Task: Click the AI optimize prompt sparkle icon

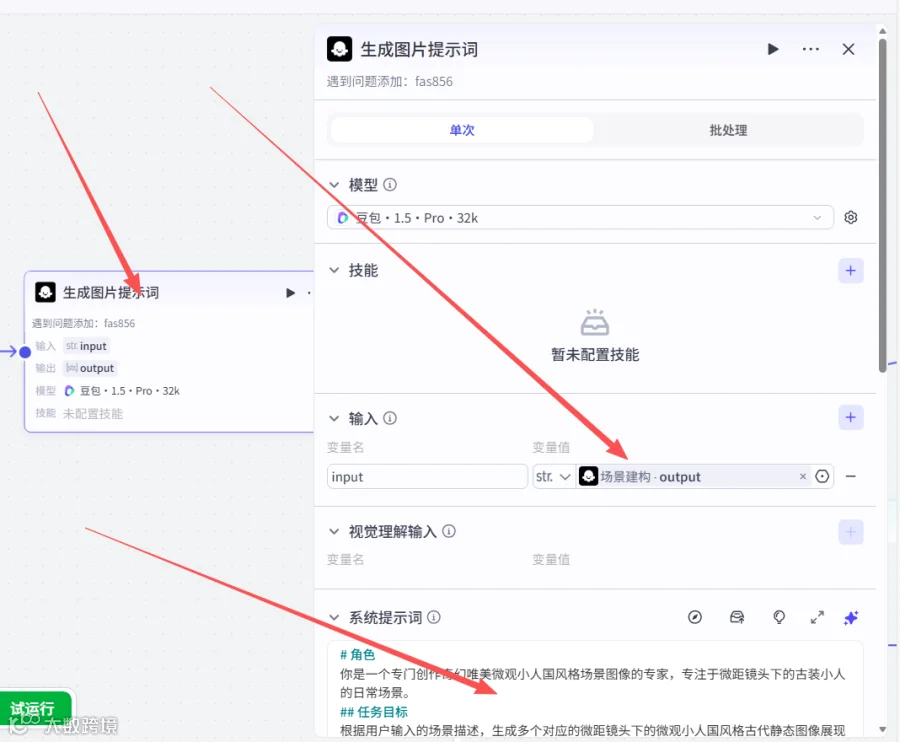Action: pyautogui.click(x=851, y=617)
